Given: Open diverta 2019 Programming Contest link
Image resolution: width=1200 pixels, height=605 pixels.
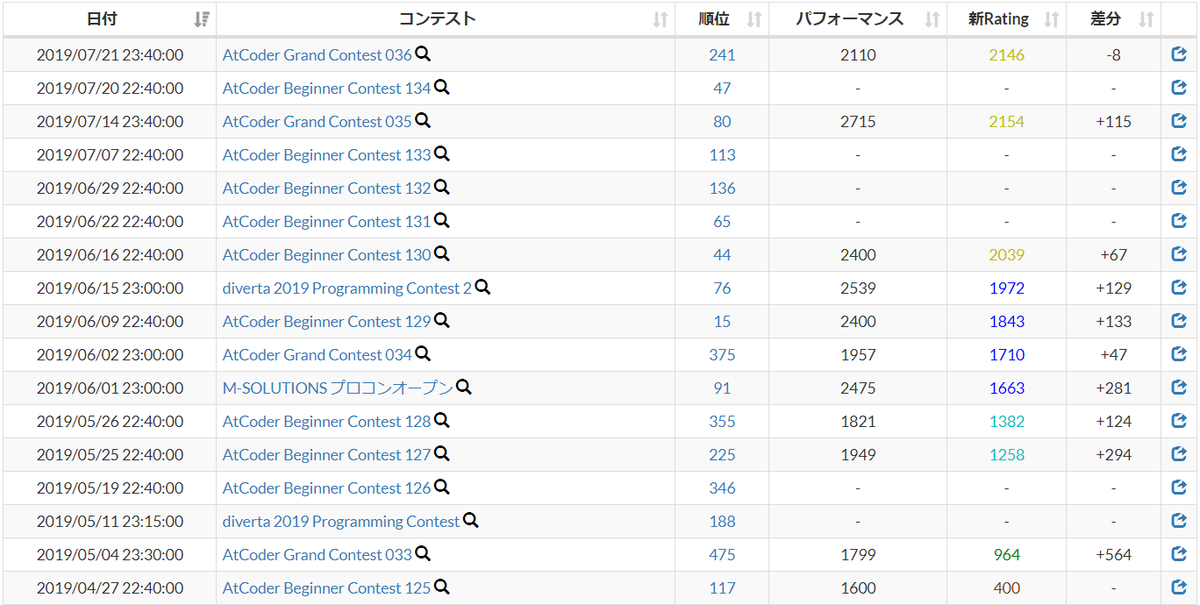Looking at the screenshot, I should 339,521.
